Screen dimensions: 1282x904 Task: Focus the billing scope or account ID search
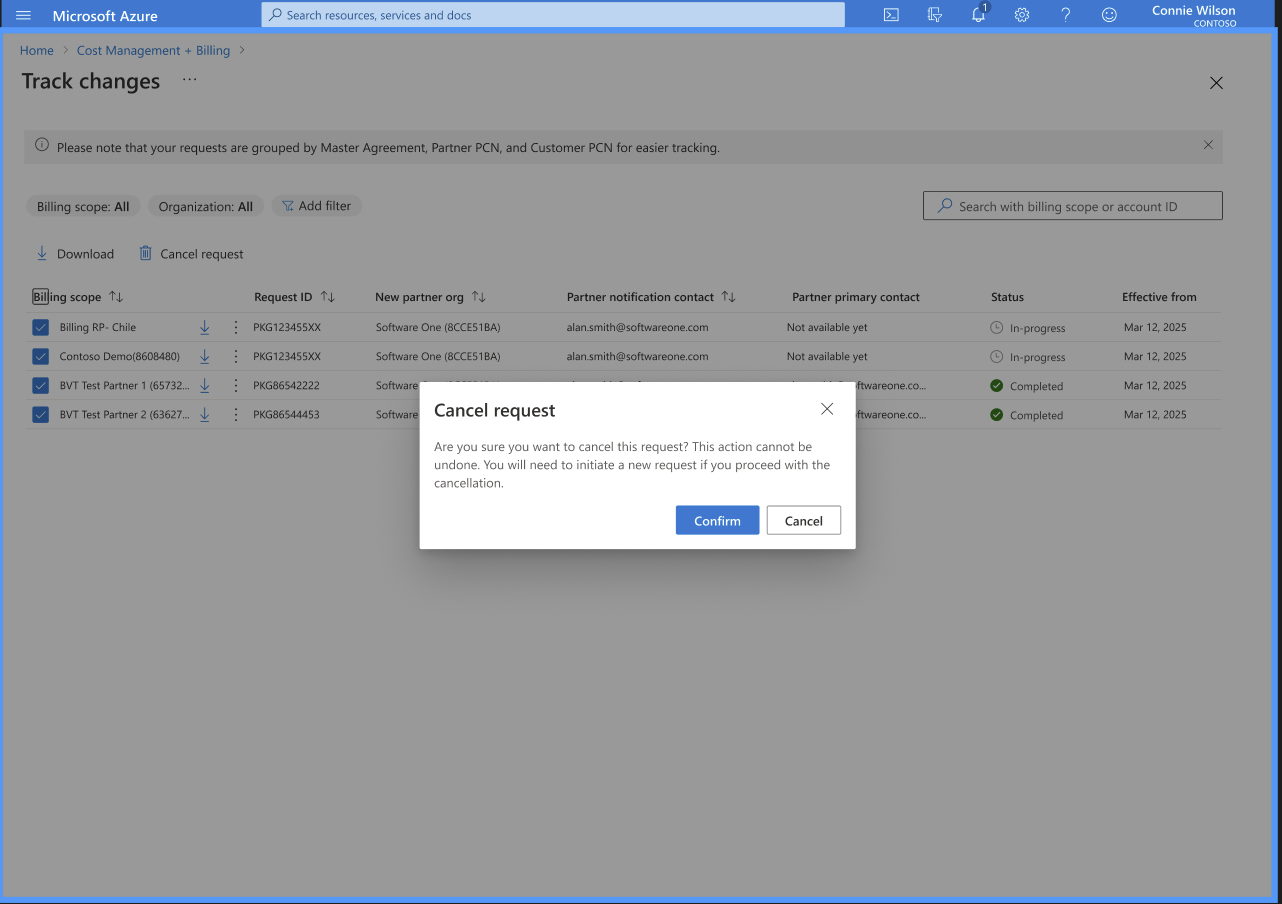pyautogui.click(x=1072, y=206)
